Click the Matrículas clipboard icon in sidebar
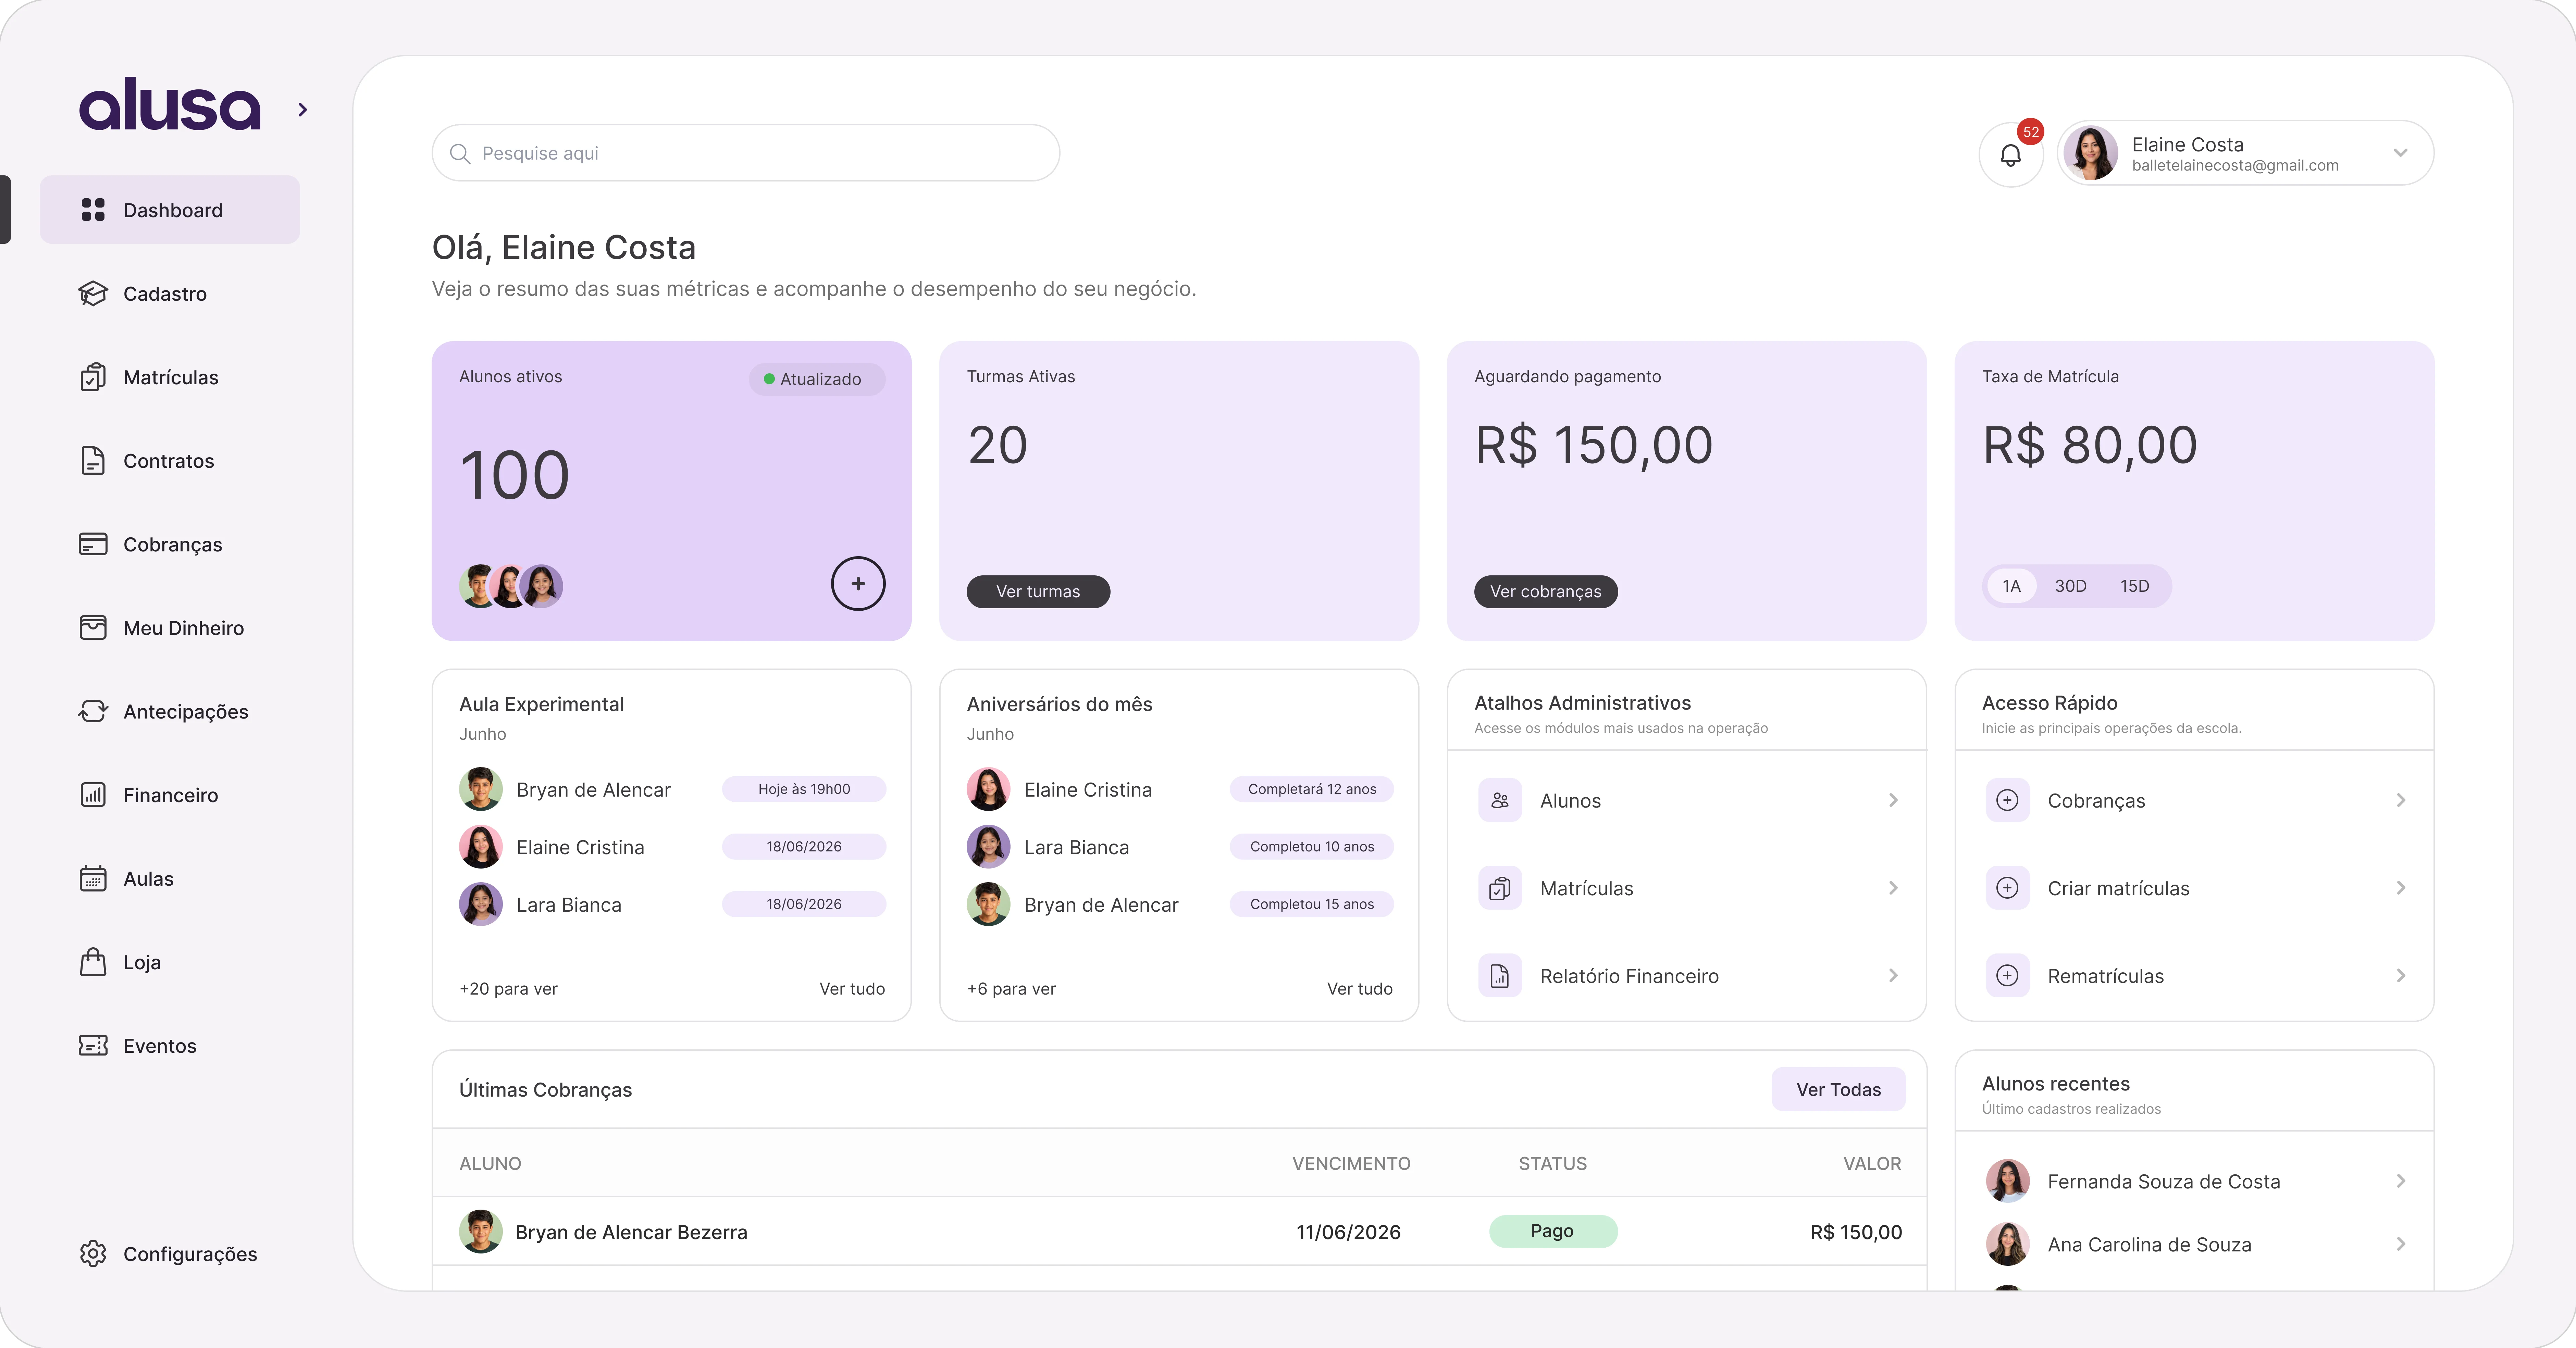 (93, 377)
